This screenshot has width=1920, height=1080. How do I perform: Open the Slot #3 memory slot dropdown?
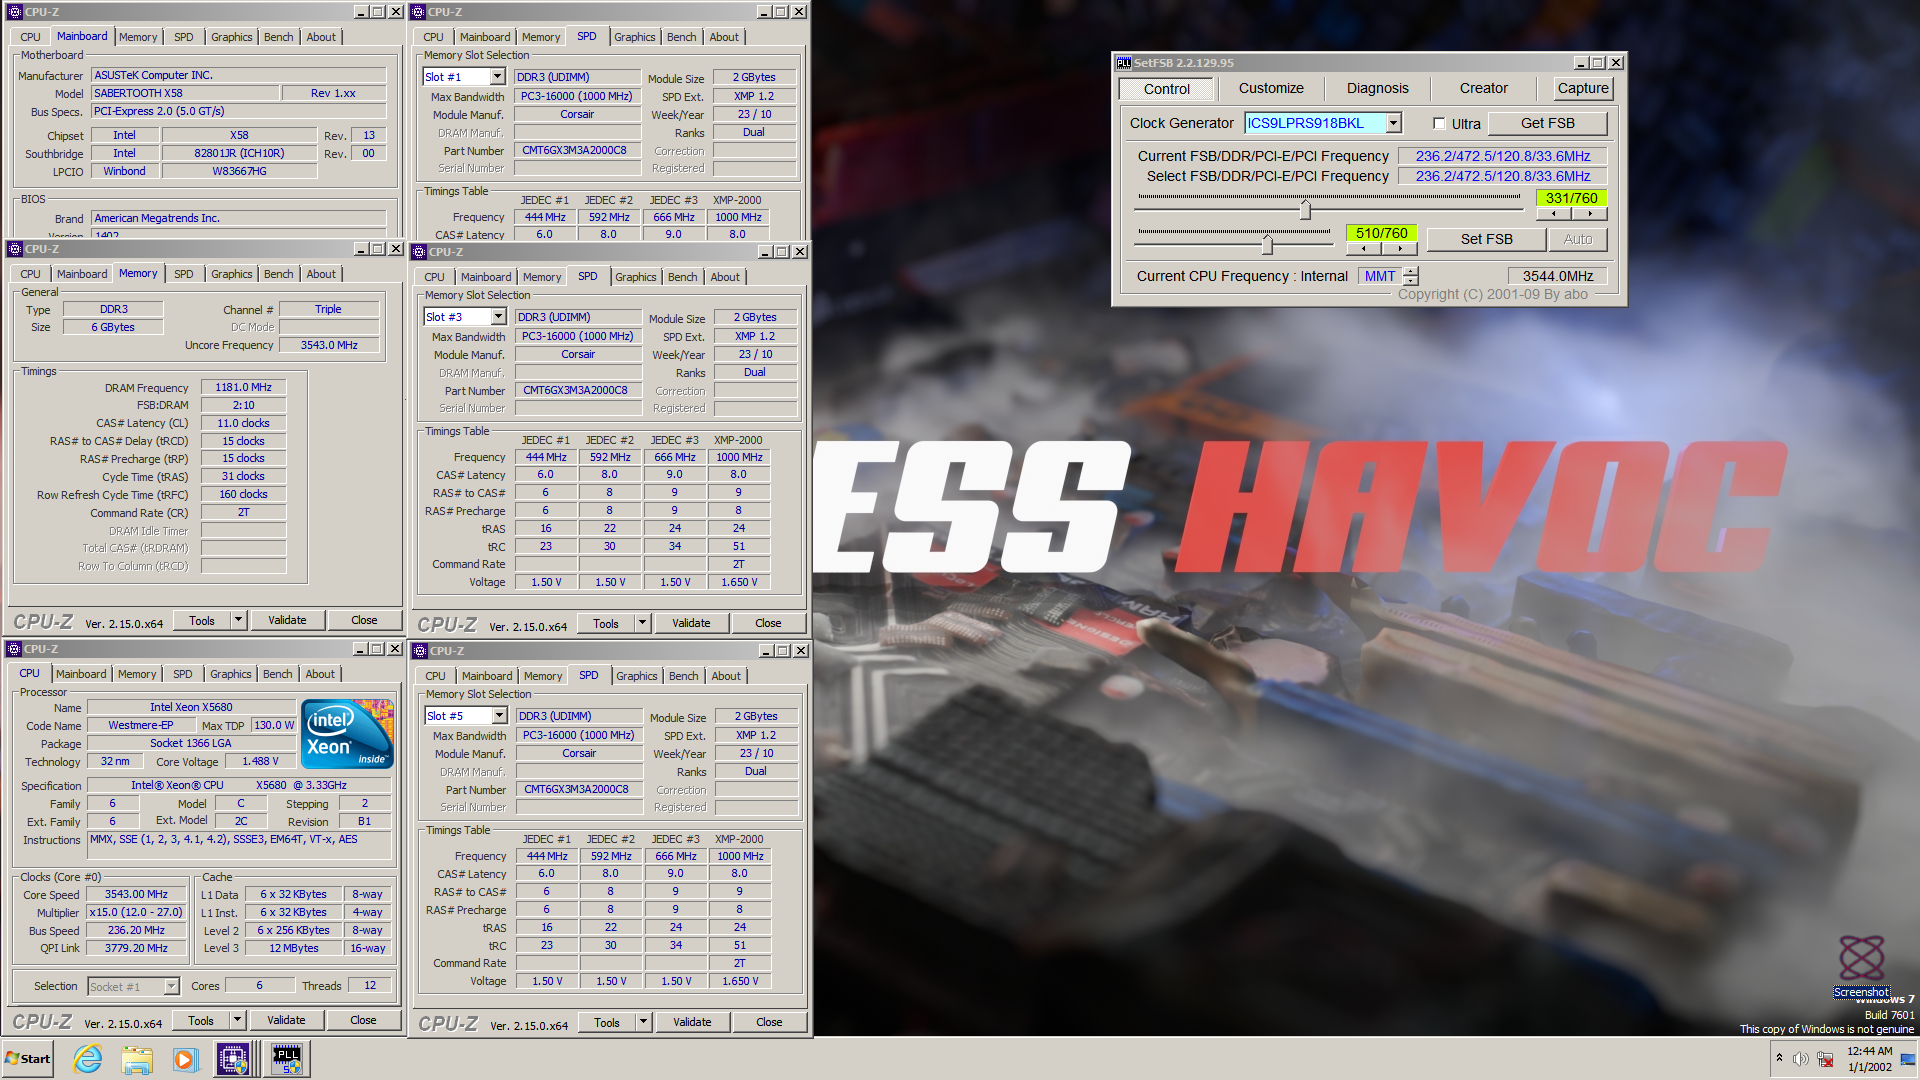[498, 317]
